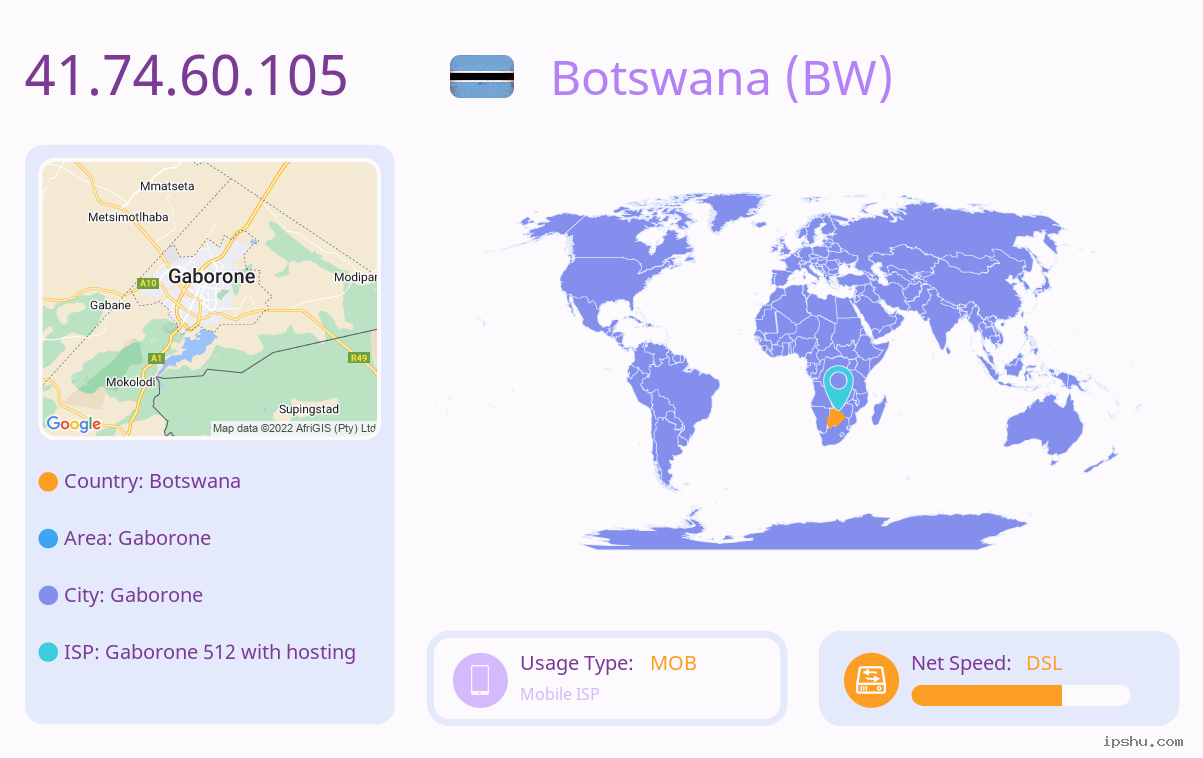Click the ISP: Gaborone 512 with hosting text
This screenshot has height=758, width=1203.
pyautogui.click(x=210, y=652)
